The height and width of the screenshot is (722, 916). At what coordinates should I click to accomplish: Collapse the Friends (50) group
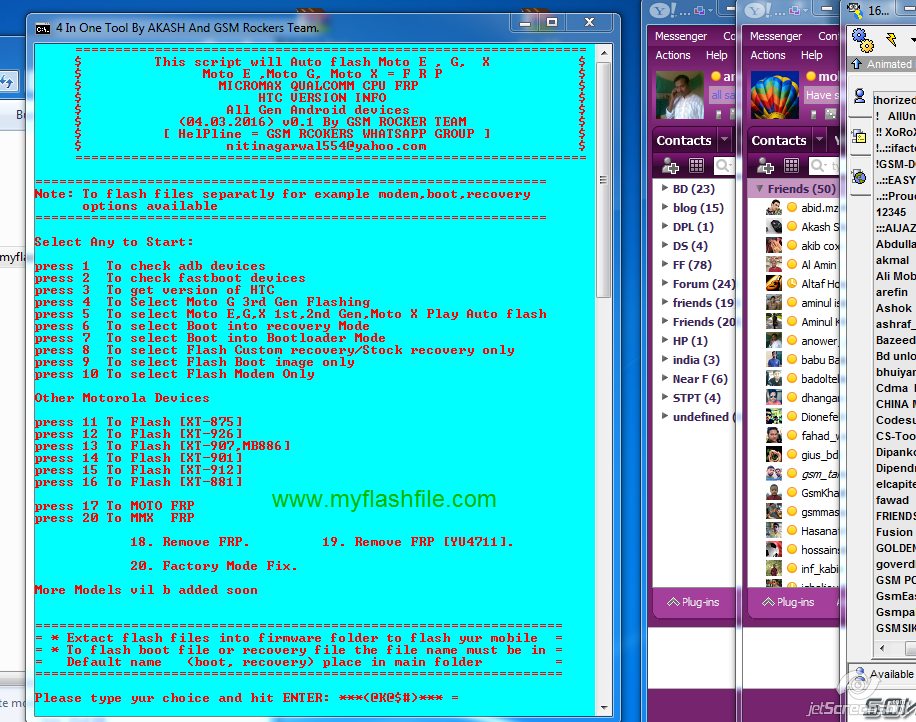[759, 189]
